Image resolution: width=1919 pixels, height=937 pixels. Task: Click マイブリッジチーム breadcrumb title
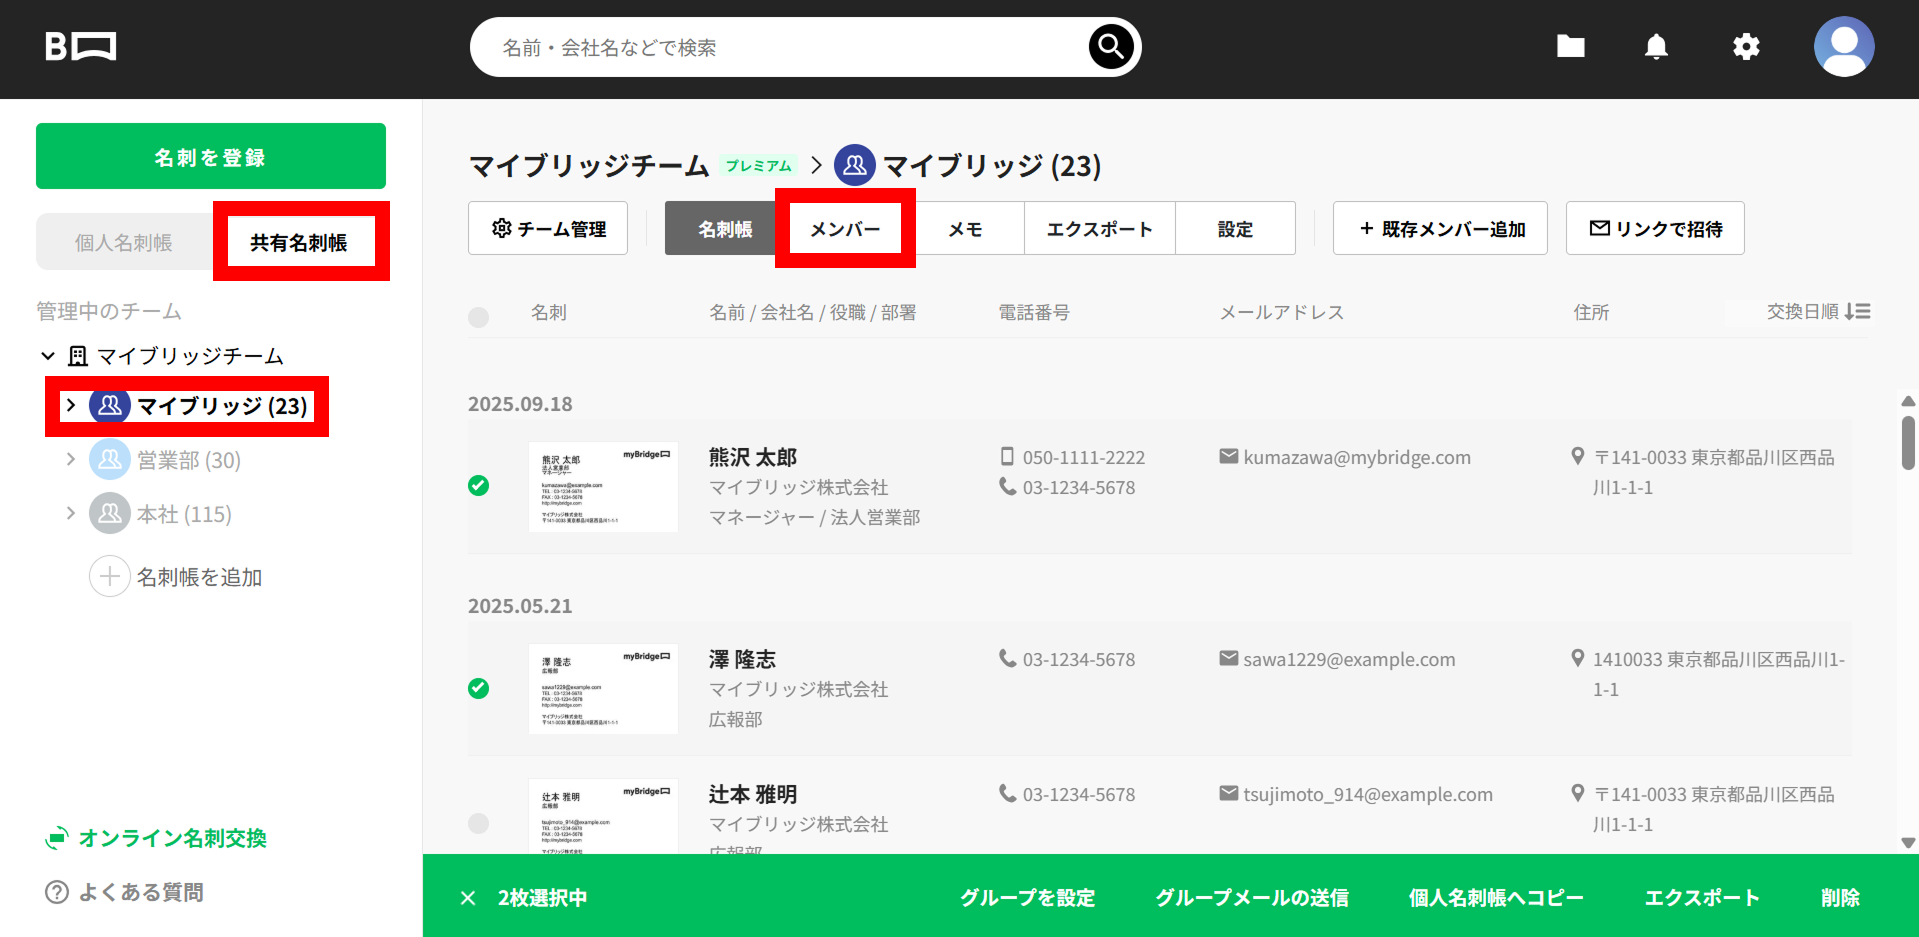click(589, 165)
